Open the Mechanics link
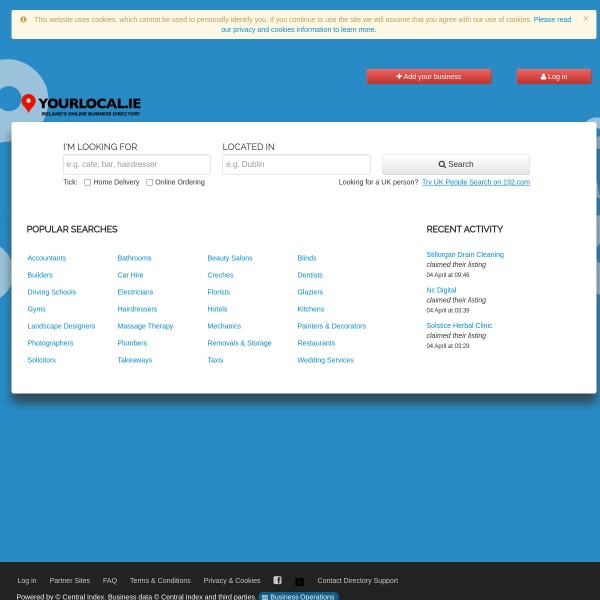Screen dimensions: 600x600 [x=224, y=326]
